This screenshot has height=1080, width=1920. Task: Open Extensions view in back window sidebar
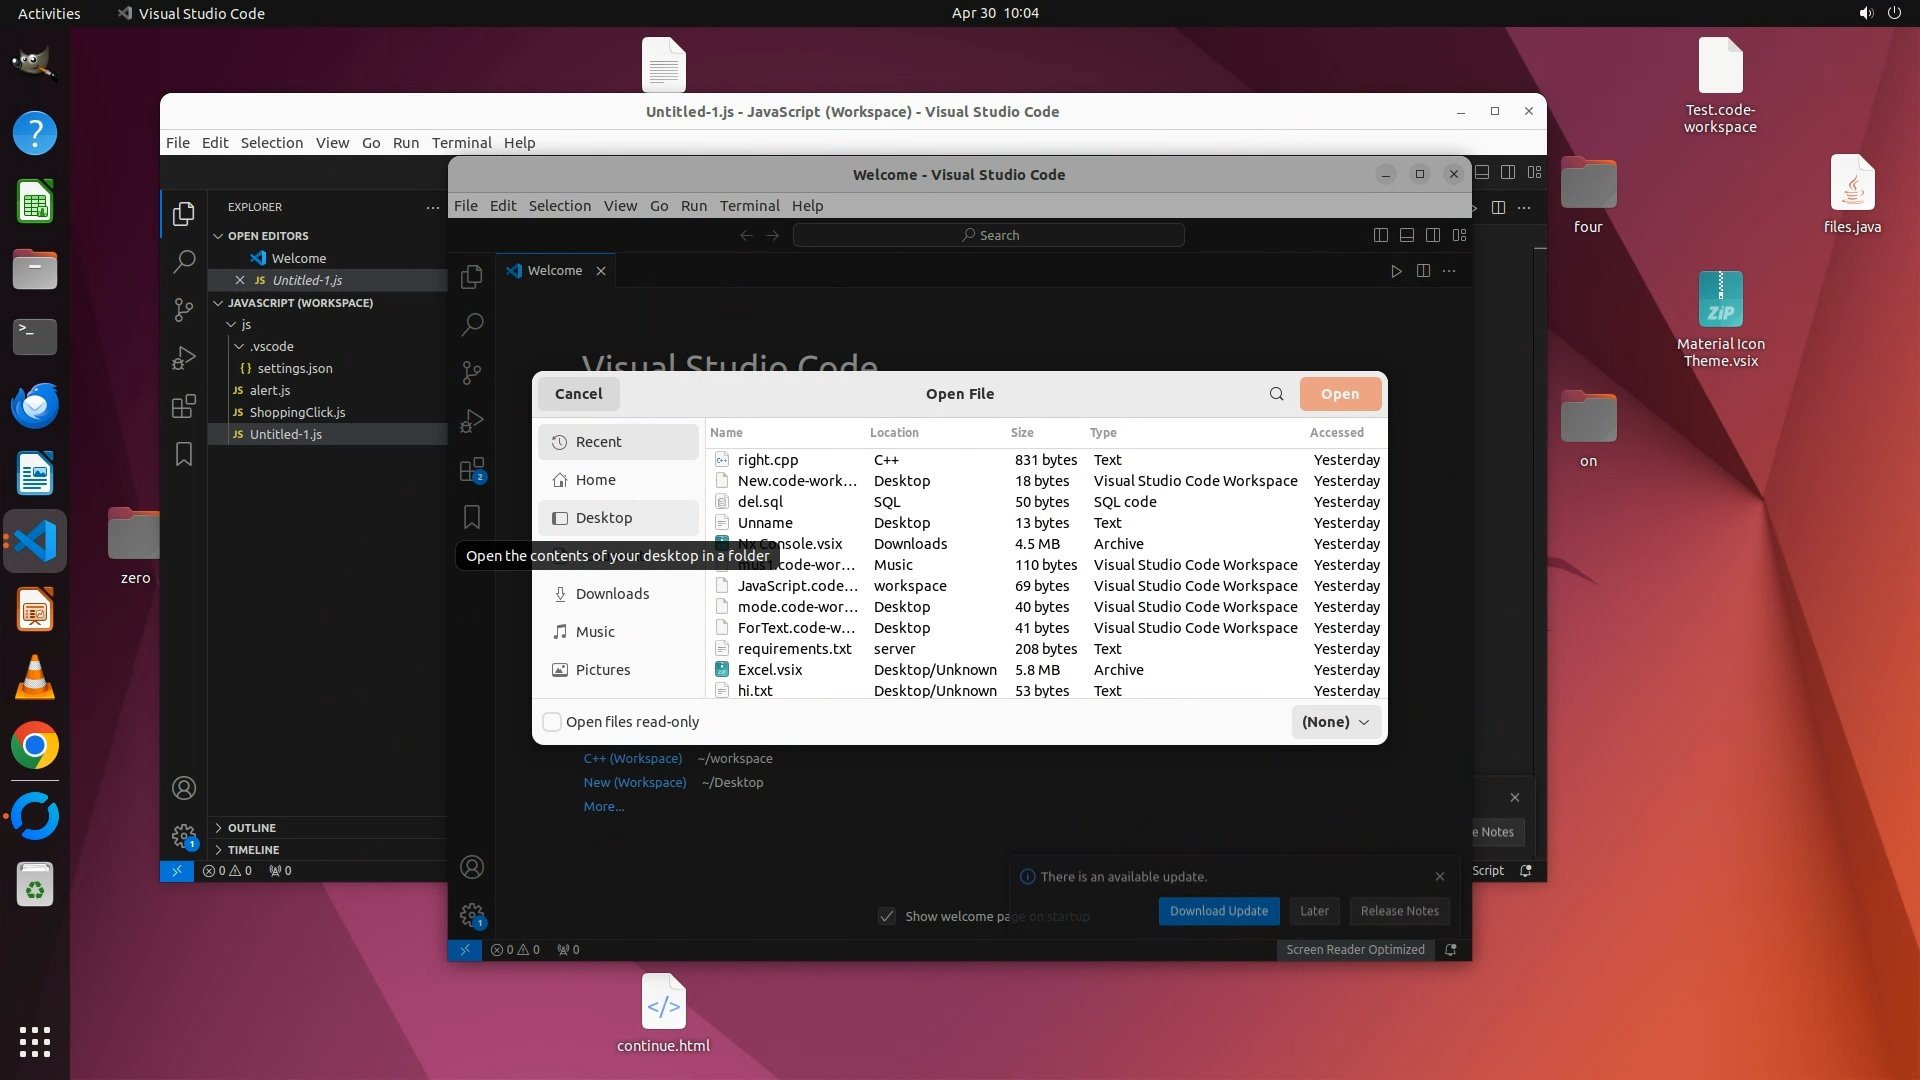[184, 406]
